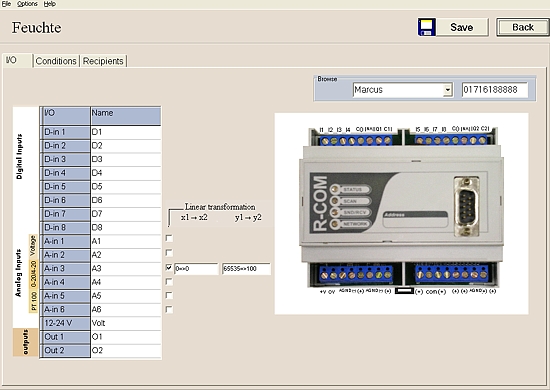This screenshot has width=550, height=390.
Task: Enable linear transformation for A-in 6
Action: [169, 309]
